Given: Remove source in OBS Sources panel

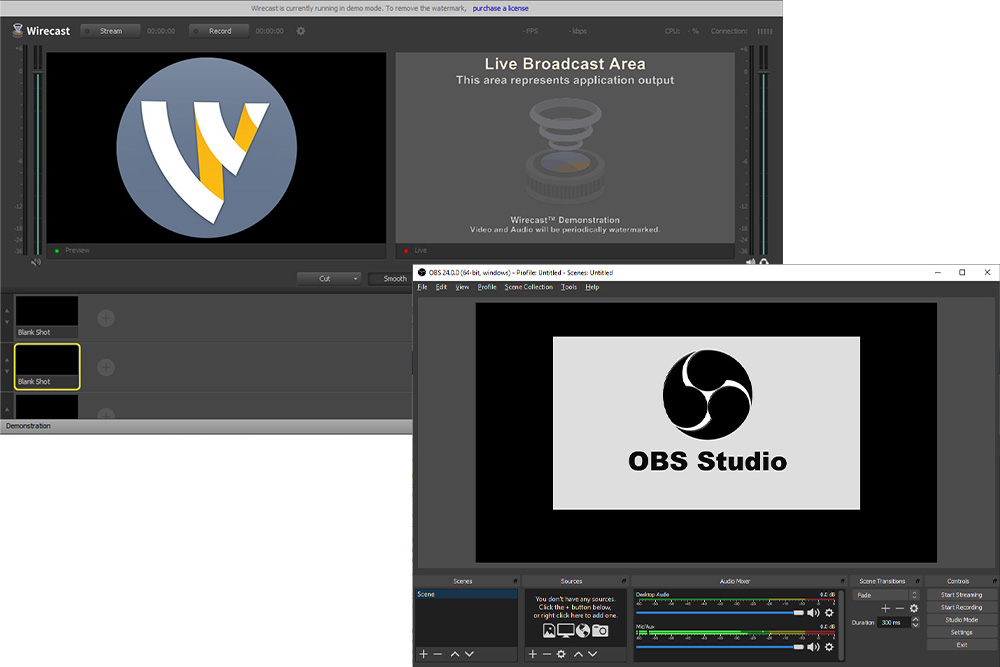Looking at the screenshot, I should click(x=547, y=654).
